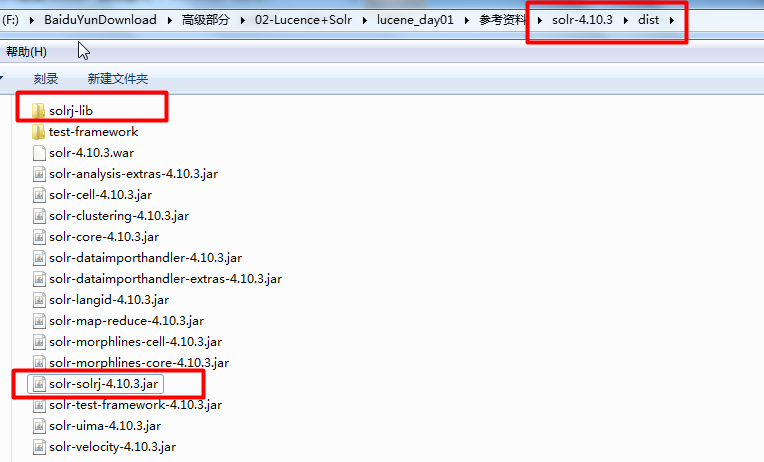This screenshot has width=764, height=462.
Task: Select the solr-dataimporthandler-4.10.3.jar file icon
Action: click(39, 257)
